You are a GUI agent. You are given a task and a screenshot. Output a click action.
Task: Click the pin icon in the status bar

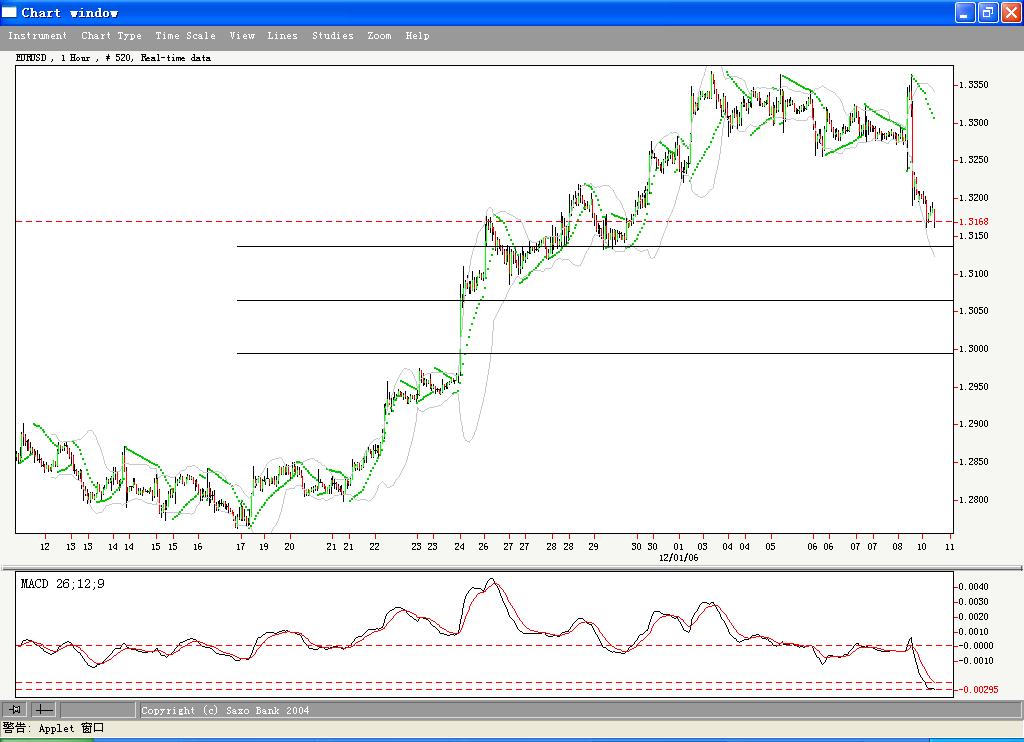(x=15, y=710)
